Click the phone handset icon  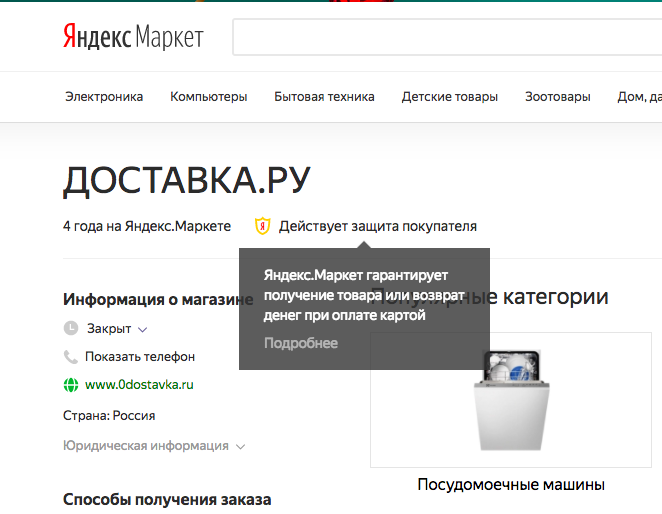pos(71,357)
